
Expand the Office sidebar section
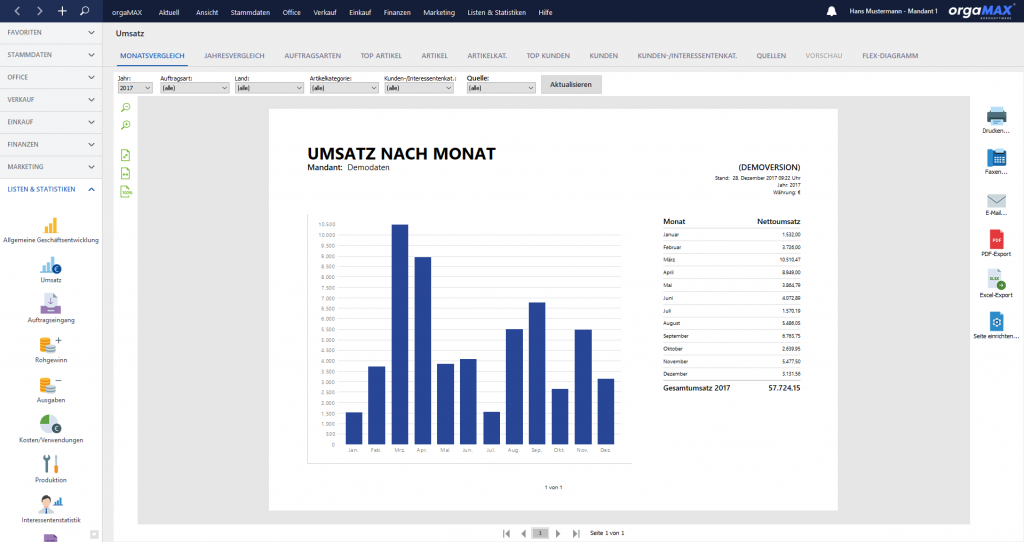[x=51, y=77]
